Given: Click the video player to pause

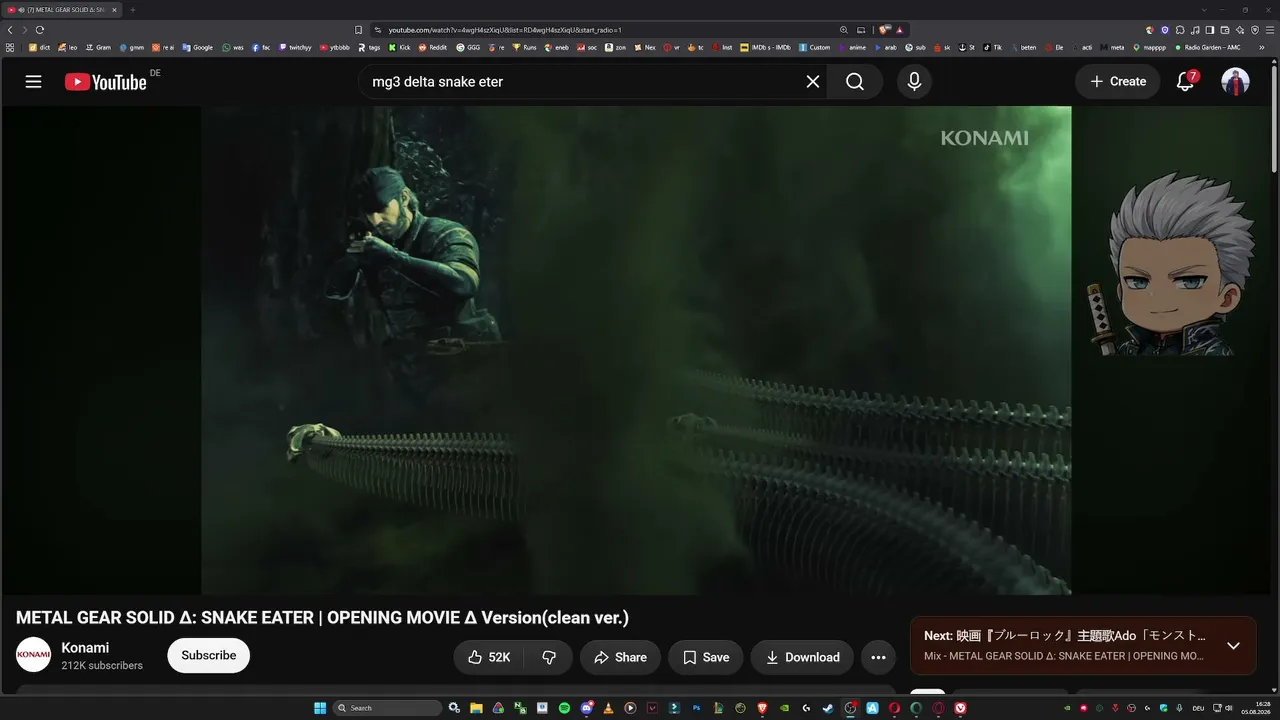Looking at the screenshot, I should click(x=636, y=350).
